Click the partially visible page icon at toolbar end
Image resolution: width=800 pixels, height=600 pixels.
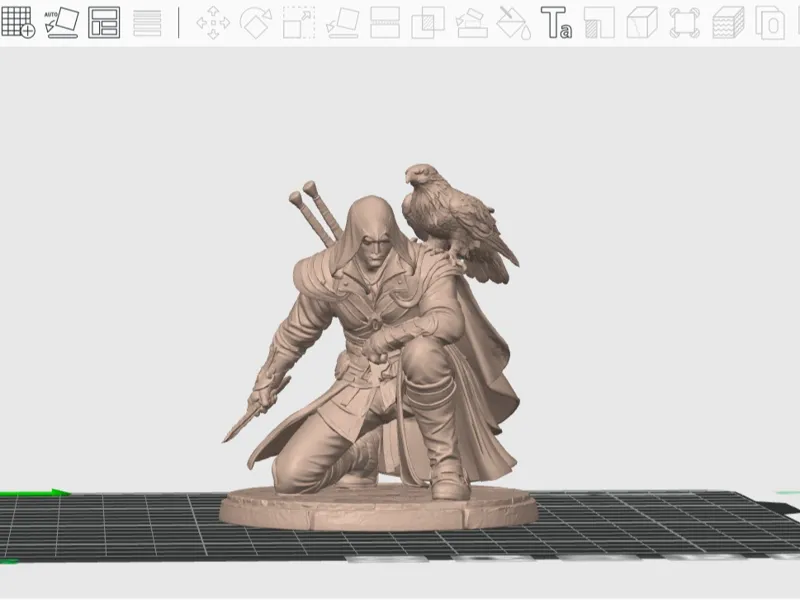click(x=770, y=22)
